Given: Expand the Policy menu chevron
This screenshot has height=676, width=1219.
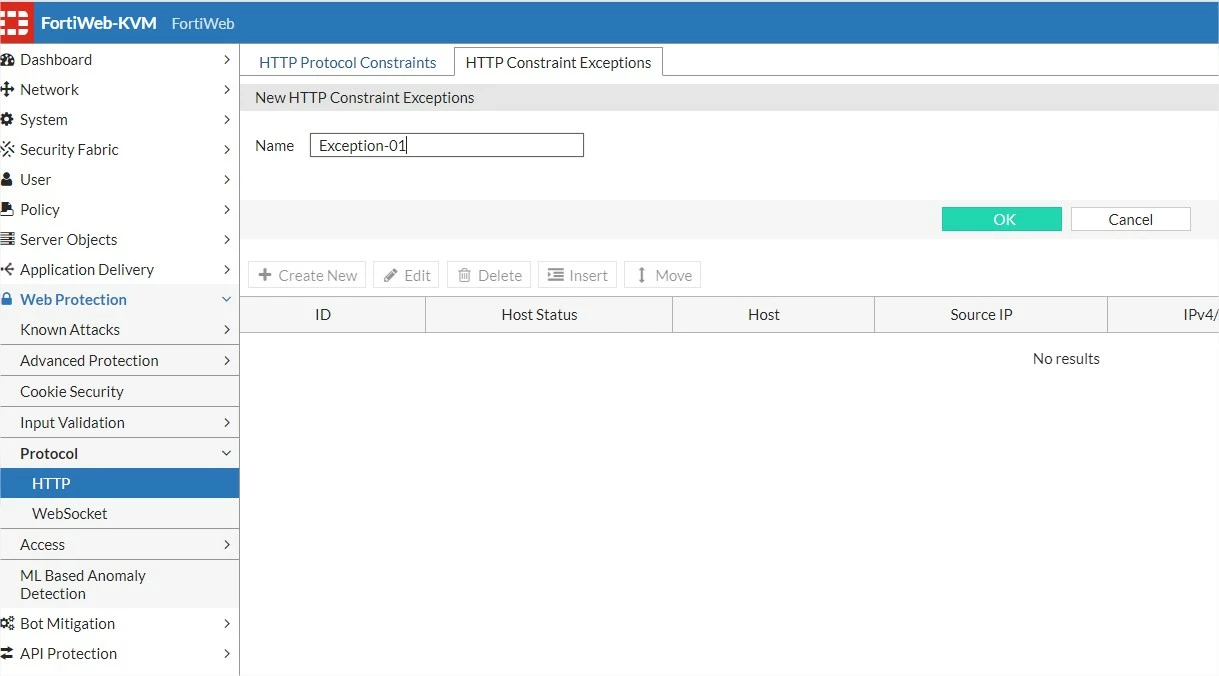Looking at the screenshot, I should tap(227, 210).
